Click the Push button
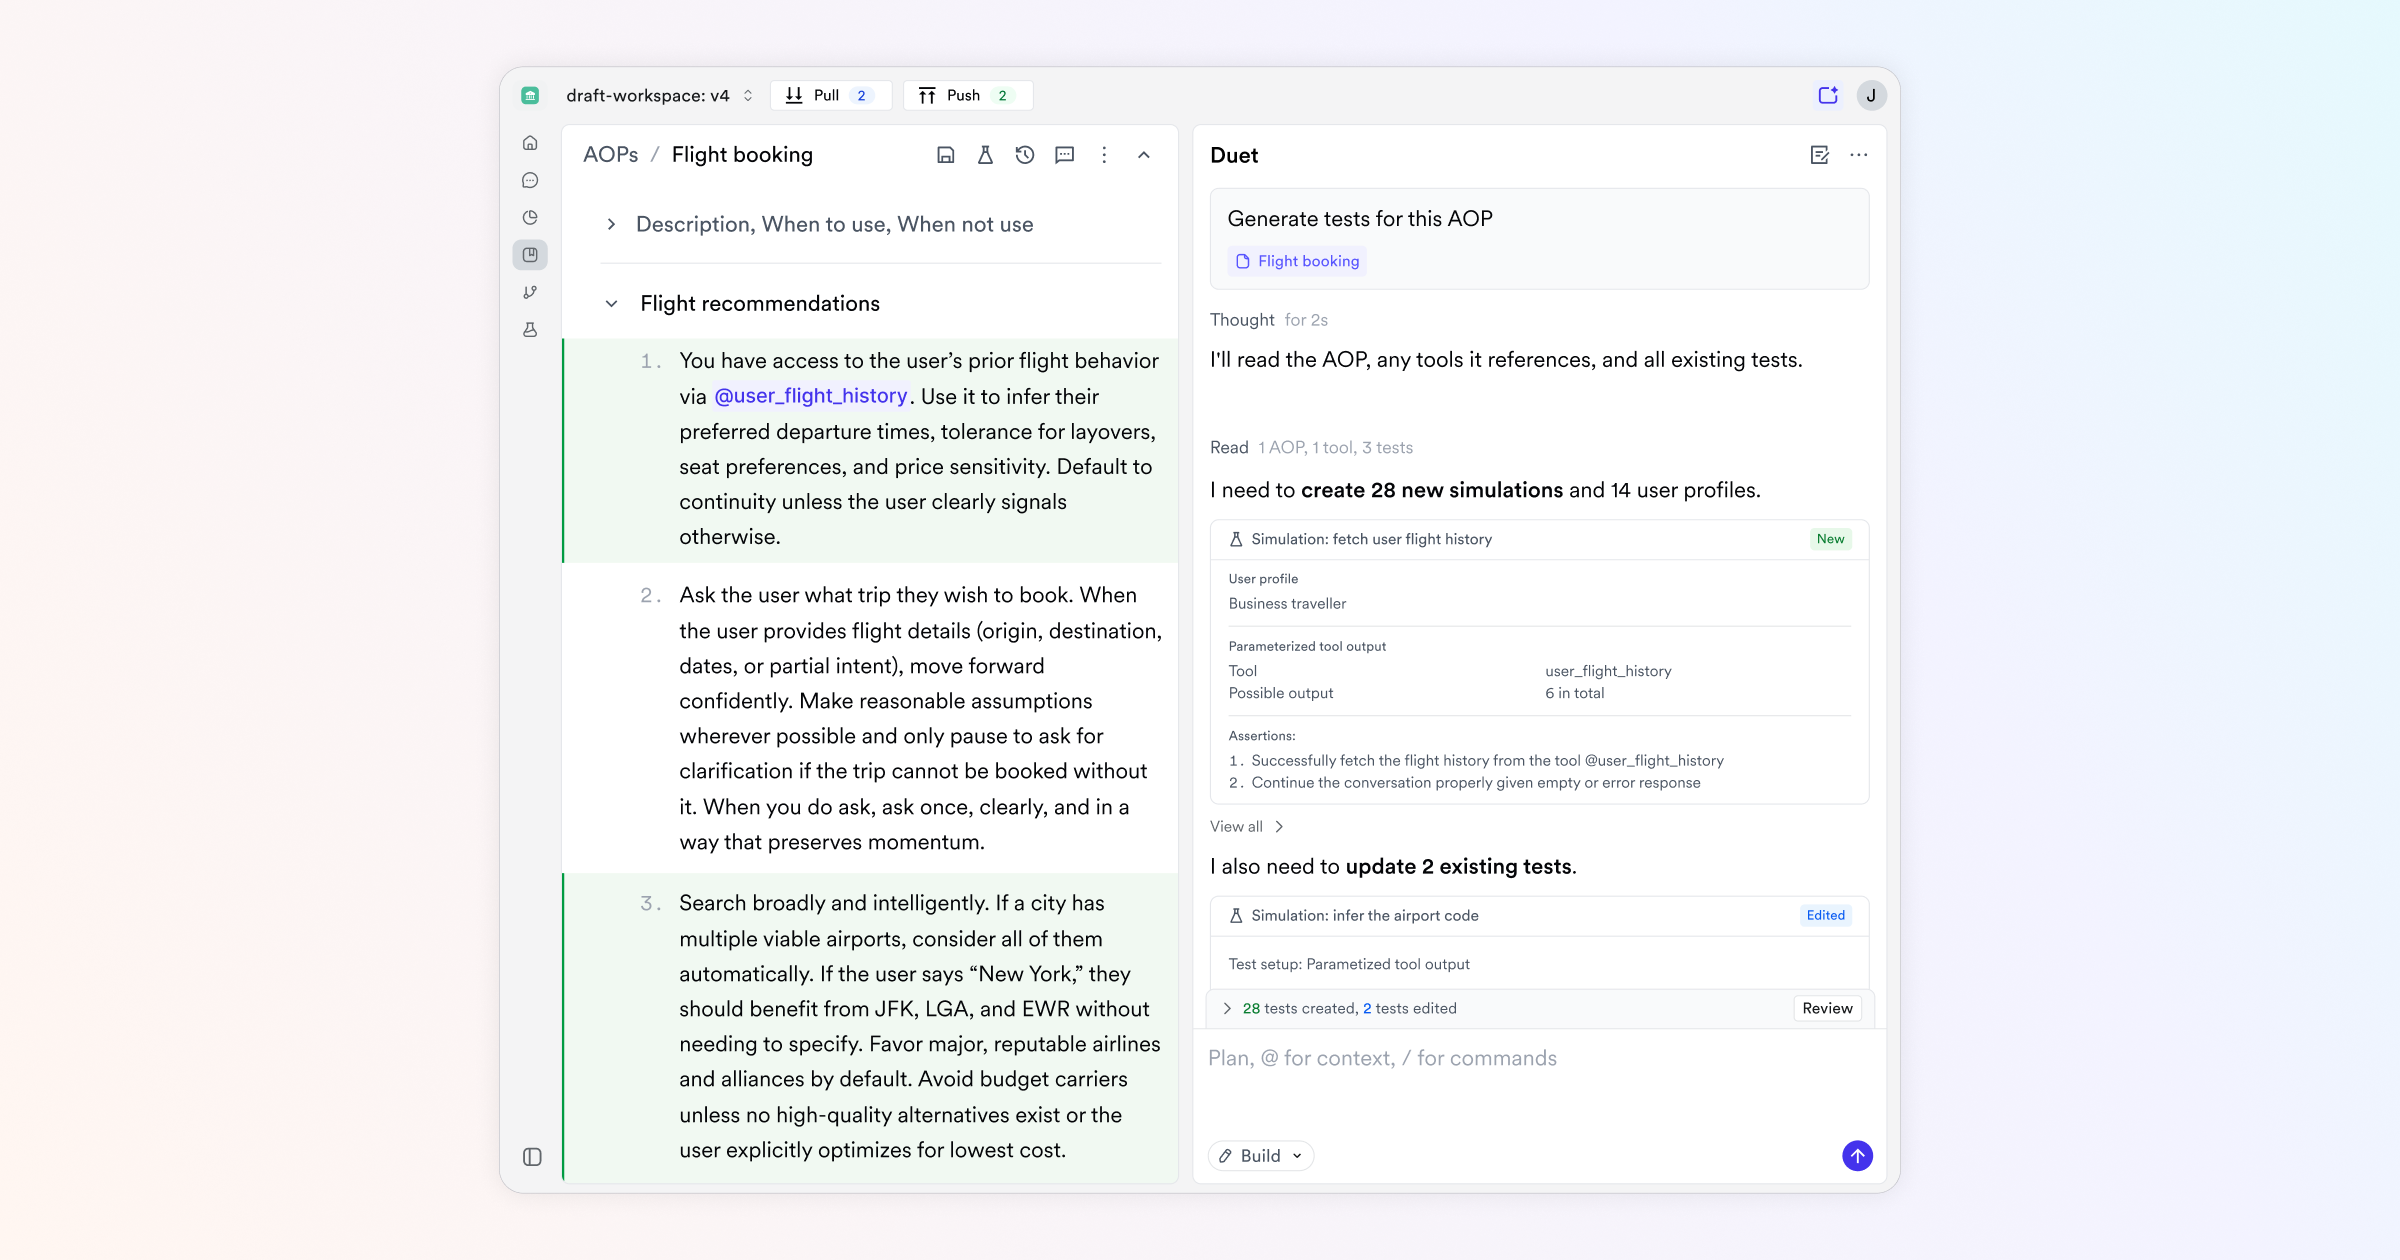 [x=967, y=95]
